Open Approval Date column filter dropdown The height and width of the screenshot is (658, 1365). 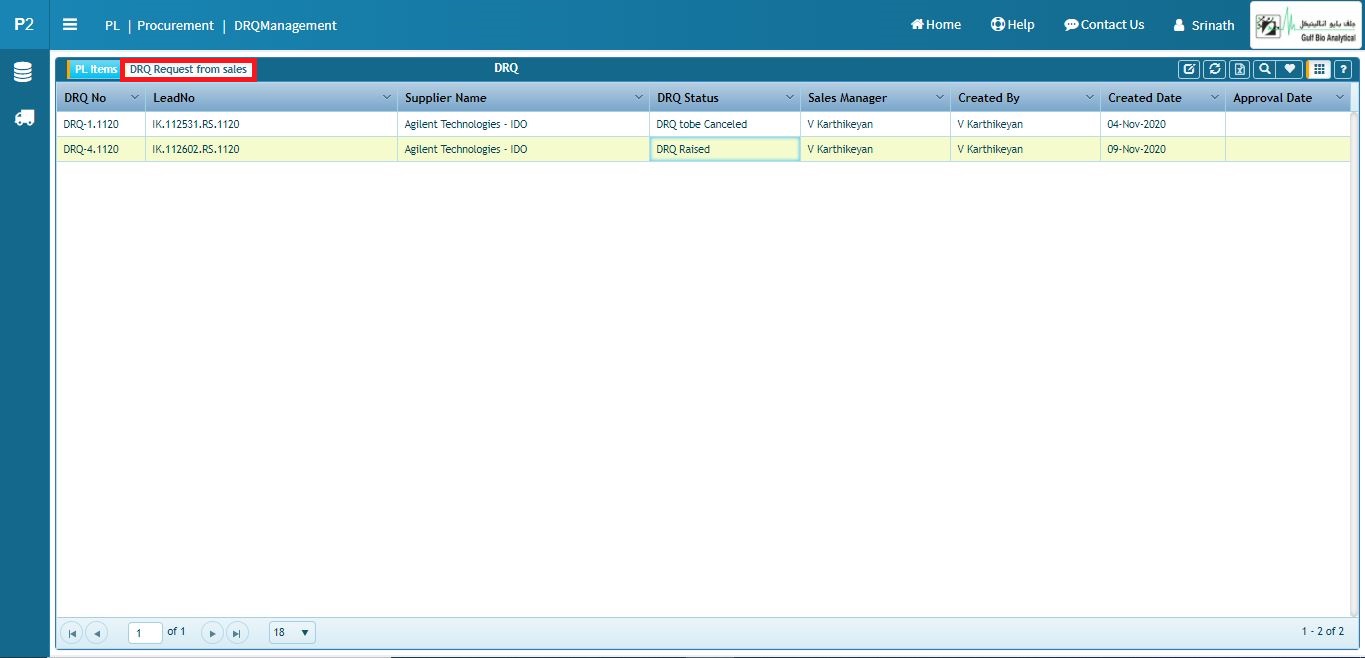click(1340, 97)
